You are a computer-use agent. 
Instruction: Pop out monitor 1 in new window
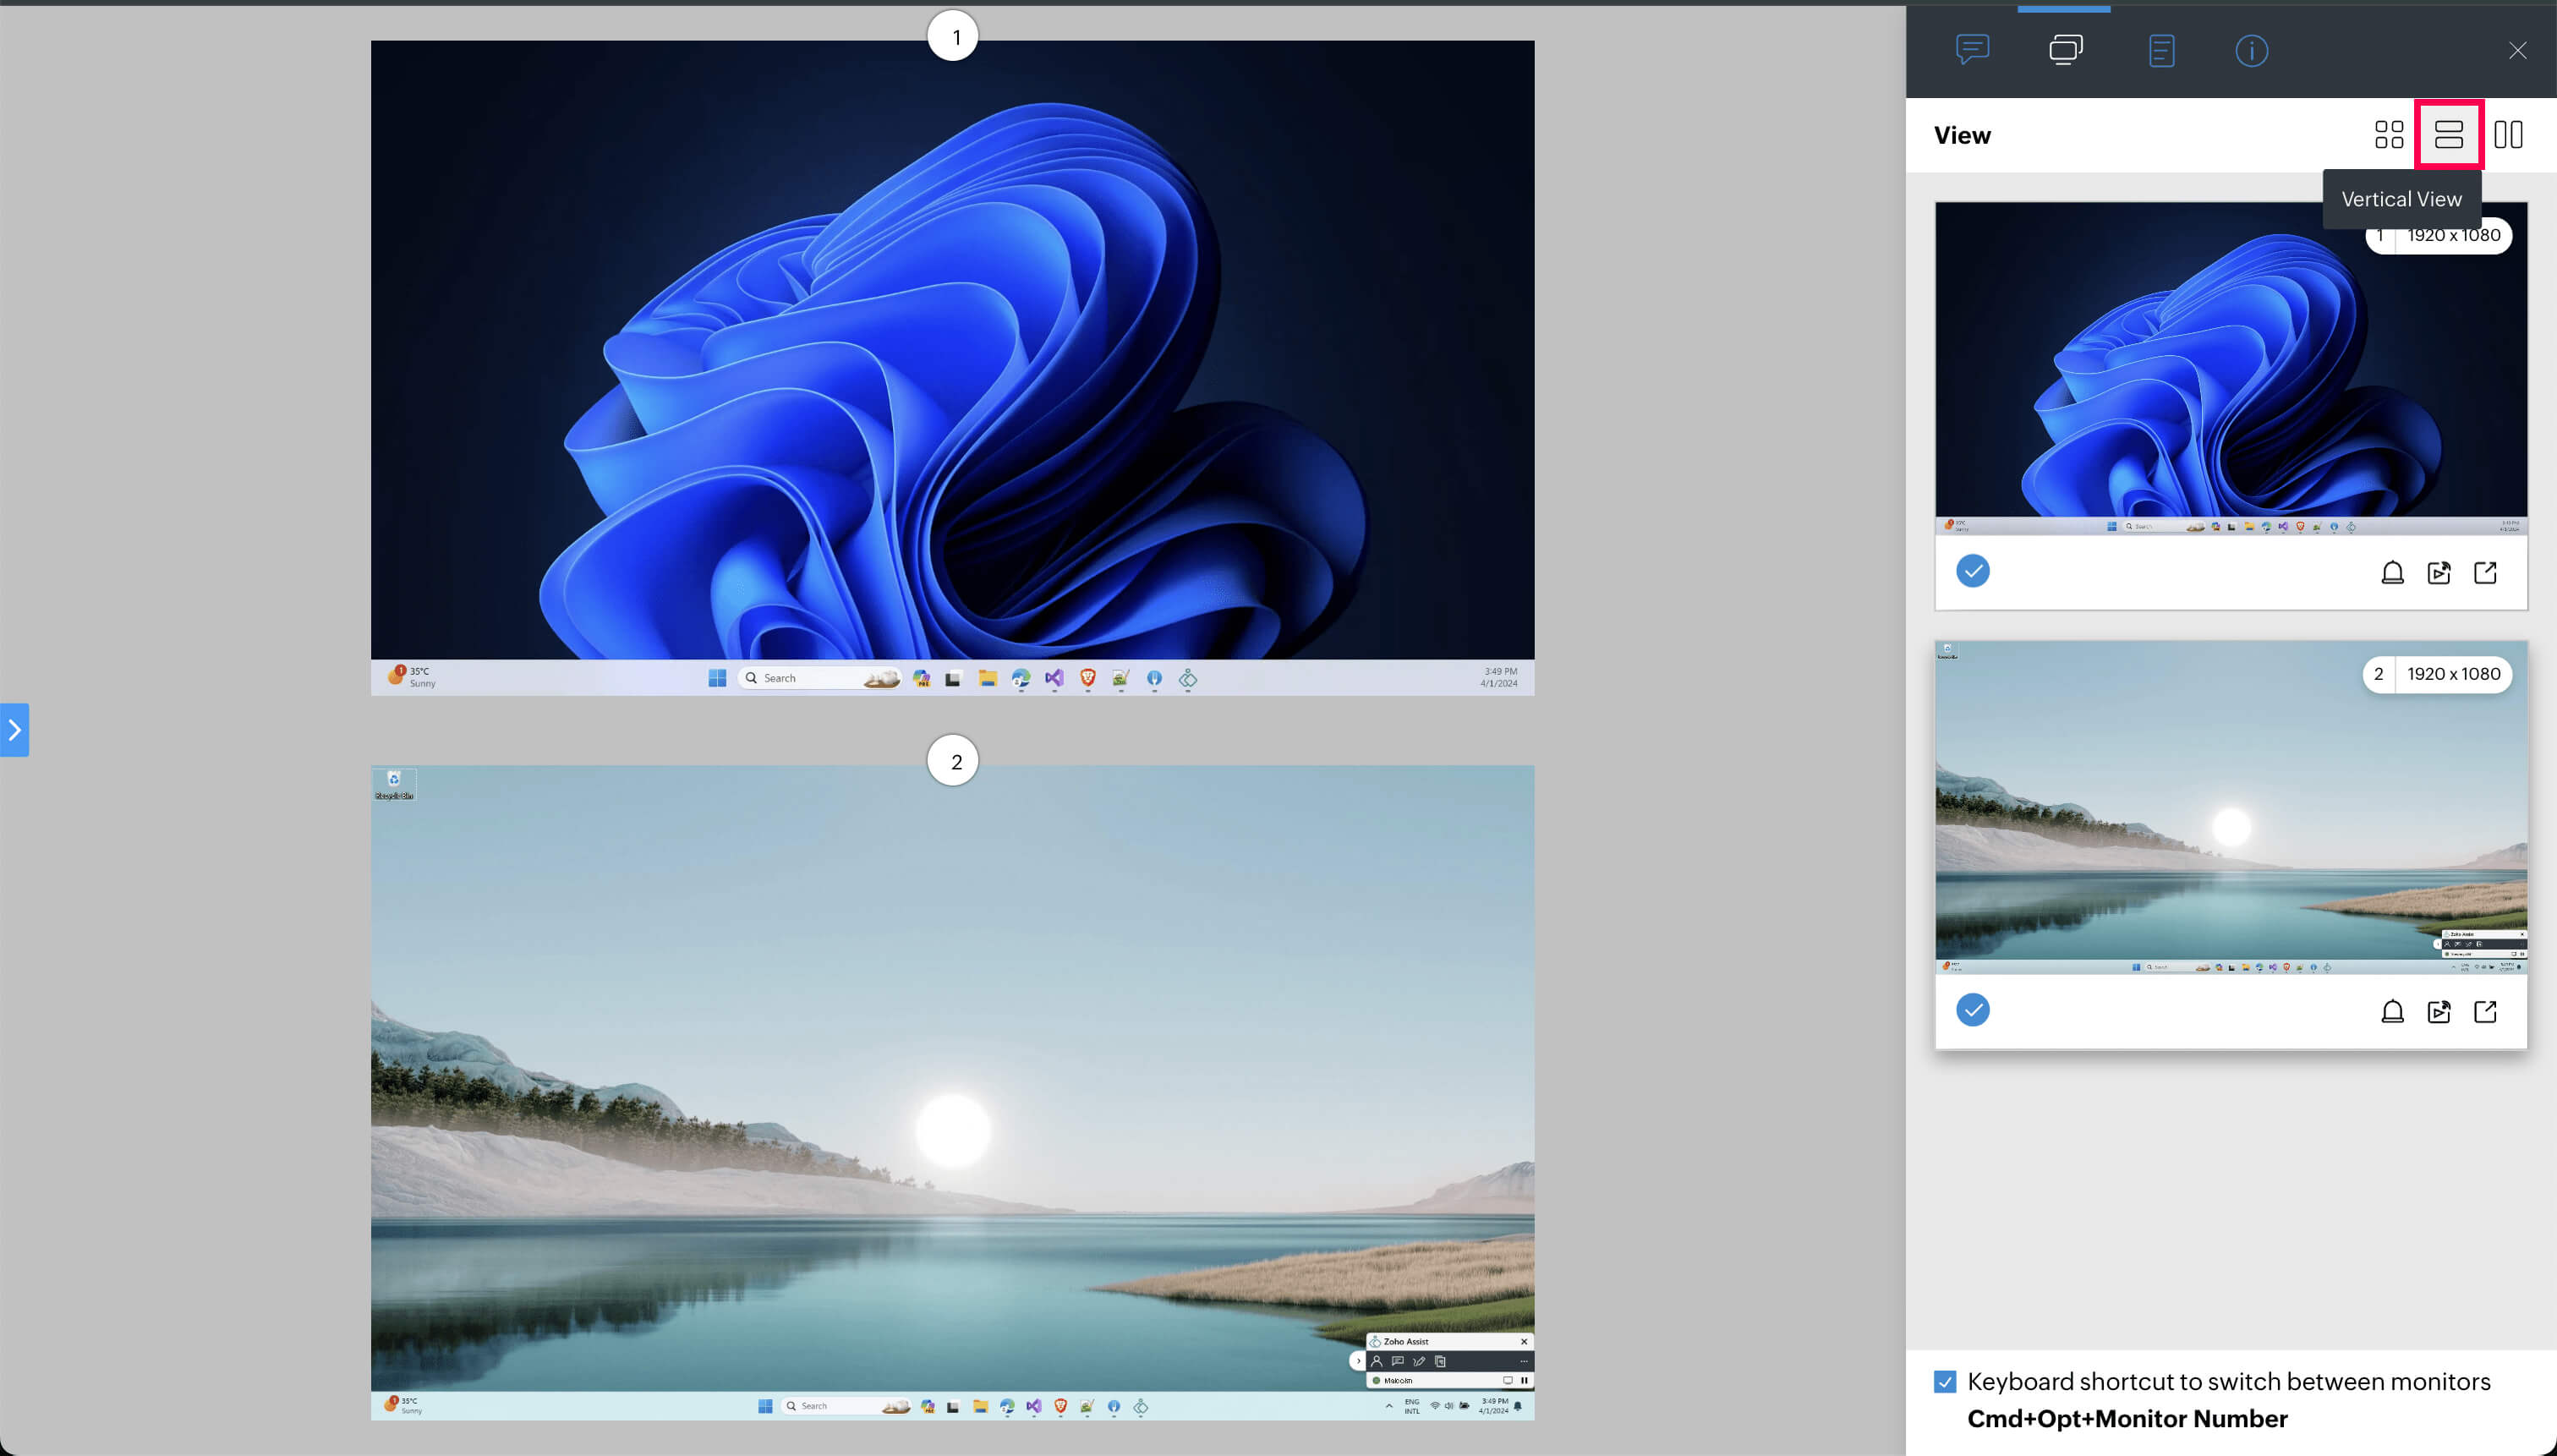tap(2485, 572)
